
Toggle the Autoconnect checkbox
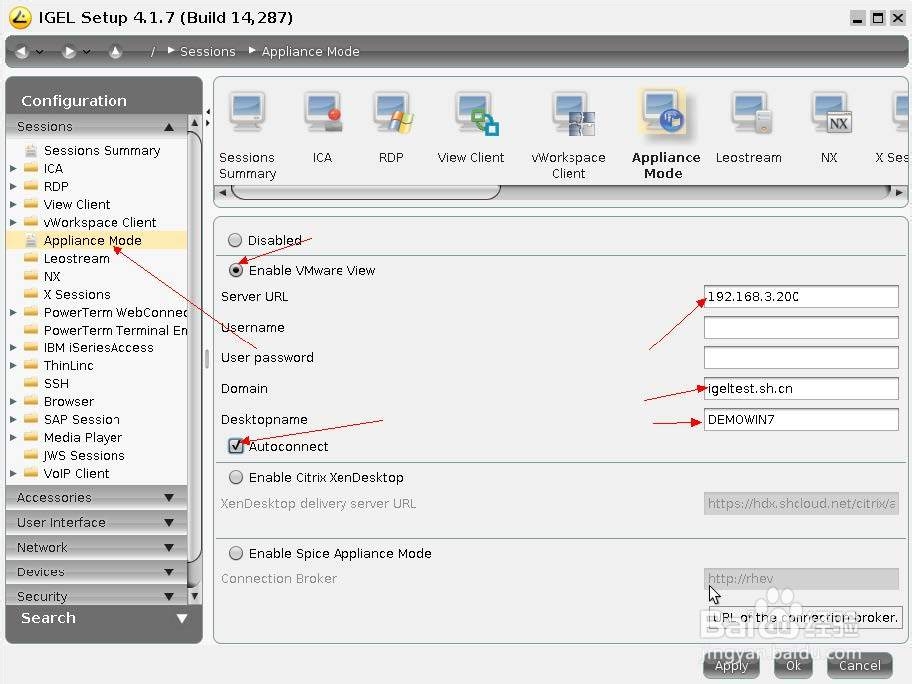236,446
